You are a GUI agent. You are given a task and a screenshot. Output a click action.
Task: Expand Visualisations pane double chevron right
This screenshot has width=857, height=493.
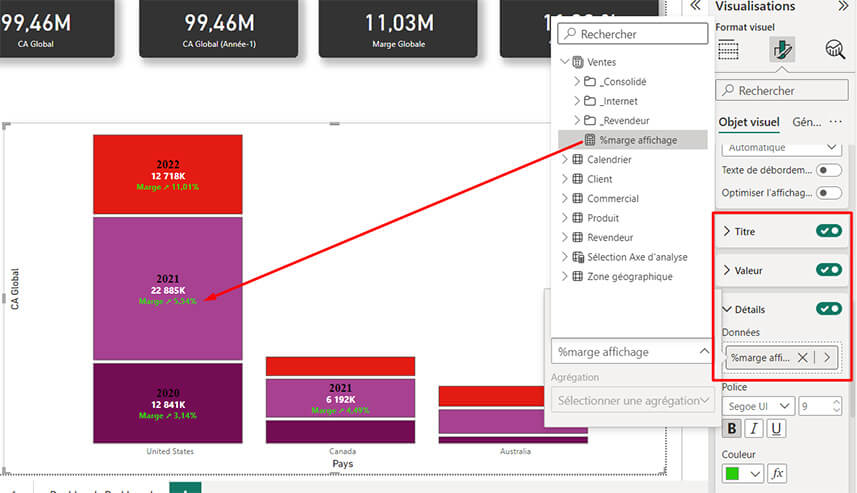843,6
